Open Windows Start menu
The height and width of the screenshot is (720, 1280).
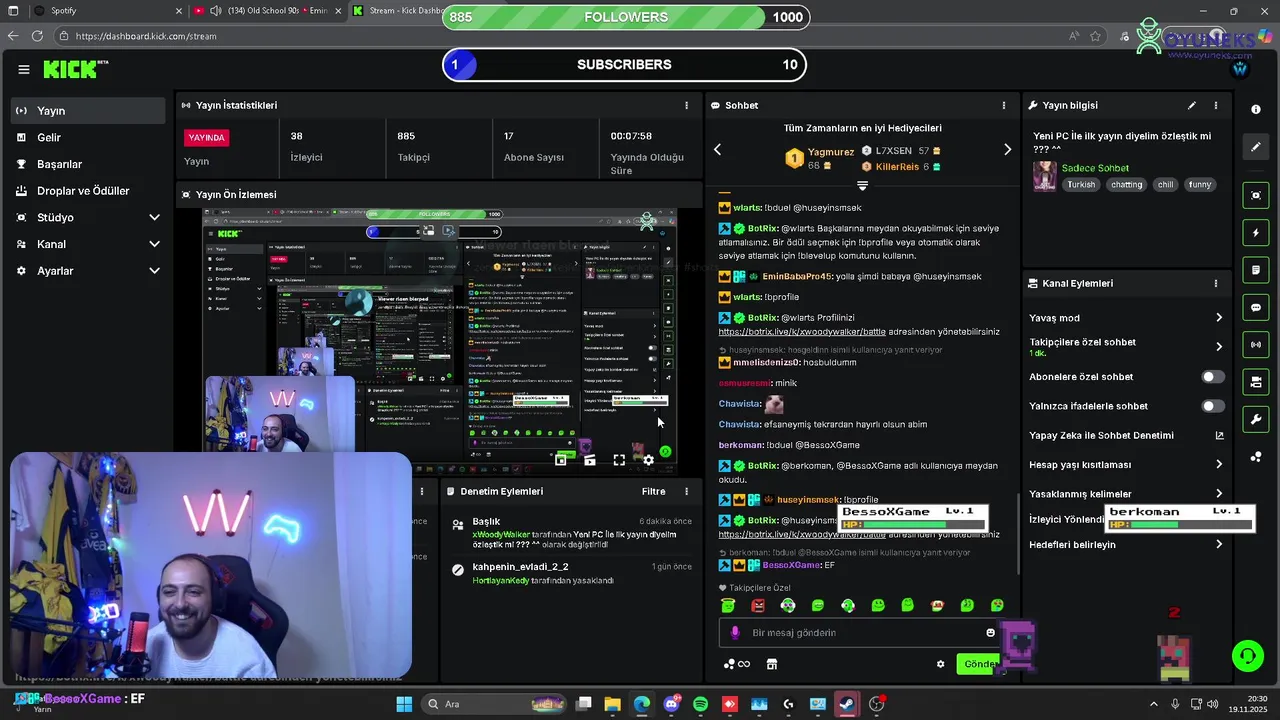click(404, 704)
